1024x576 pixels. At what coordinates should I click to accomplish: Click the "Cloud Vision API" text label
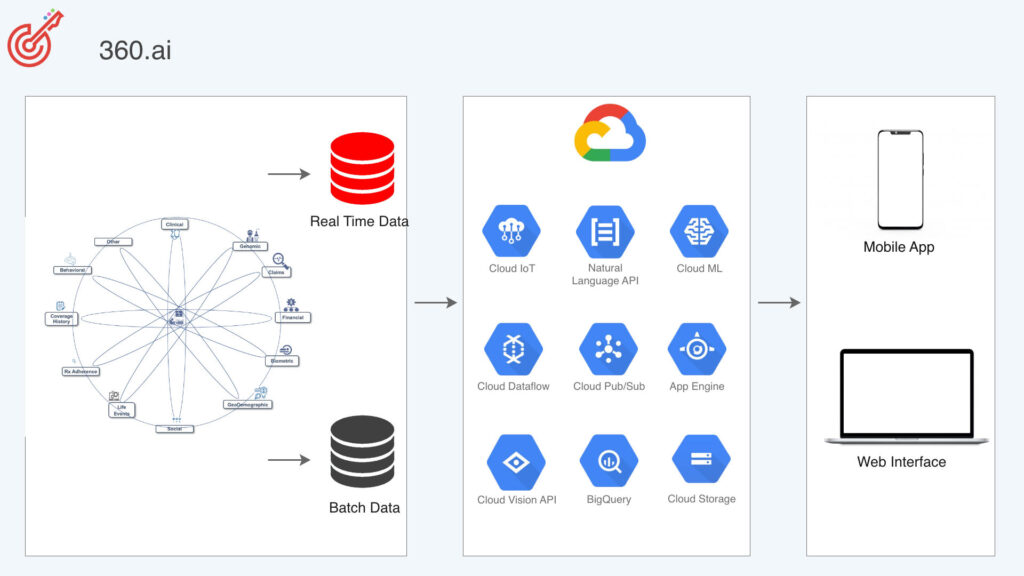[517, 500]
